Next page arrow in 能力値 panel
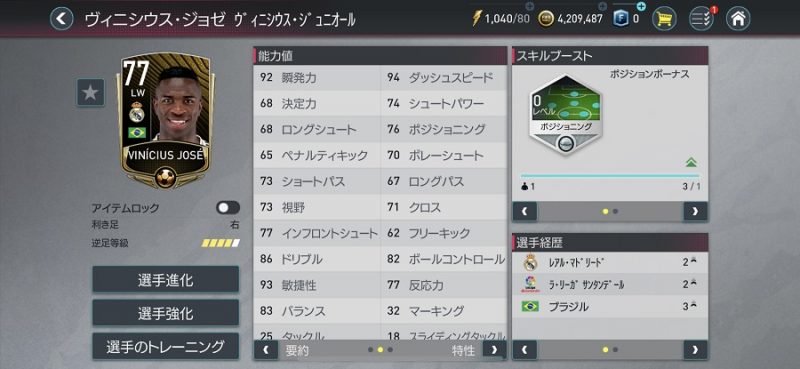The image size is (800, 369). (494, 350)
